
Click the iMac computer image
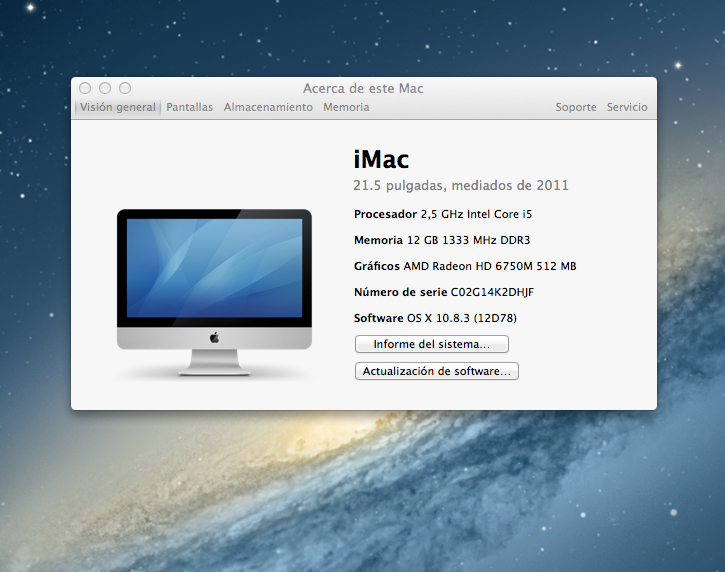pos(214,292)
